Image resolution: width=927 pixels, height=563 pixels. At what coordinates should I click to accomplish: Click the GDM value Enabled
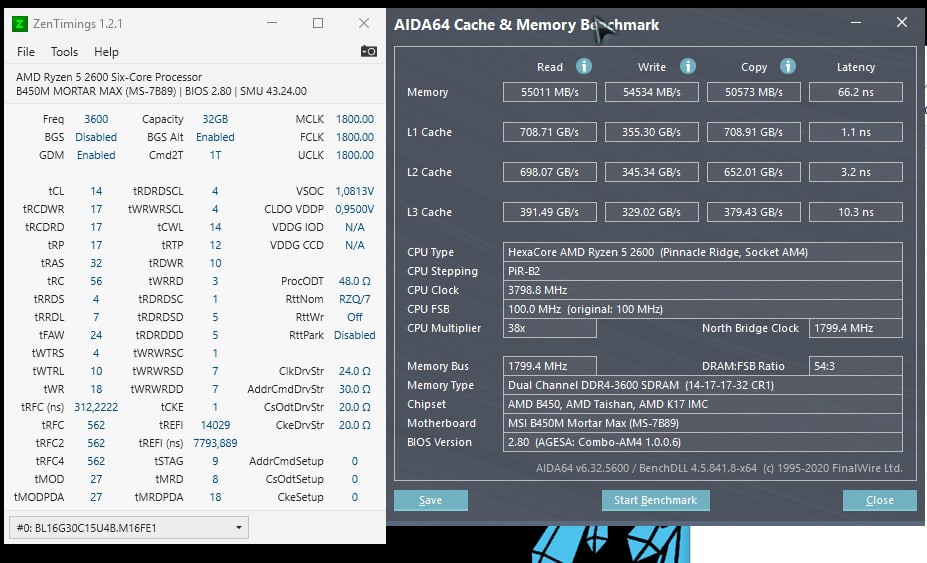[x=96, y=155]
